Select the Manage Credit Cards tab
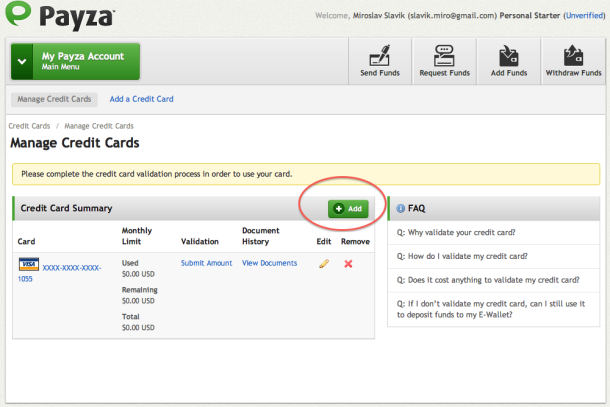Image resolution: width=610 pixels, height=407 pixels. (x=54, y=99)
